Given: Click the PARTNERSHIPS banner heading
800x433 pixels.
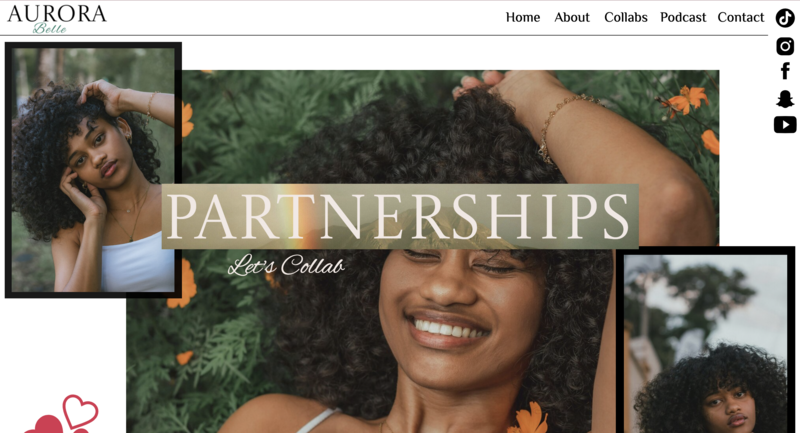Looking at the screenshot, I should click(x=400, y=216).
